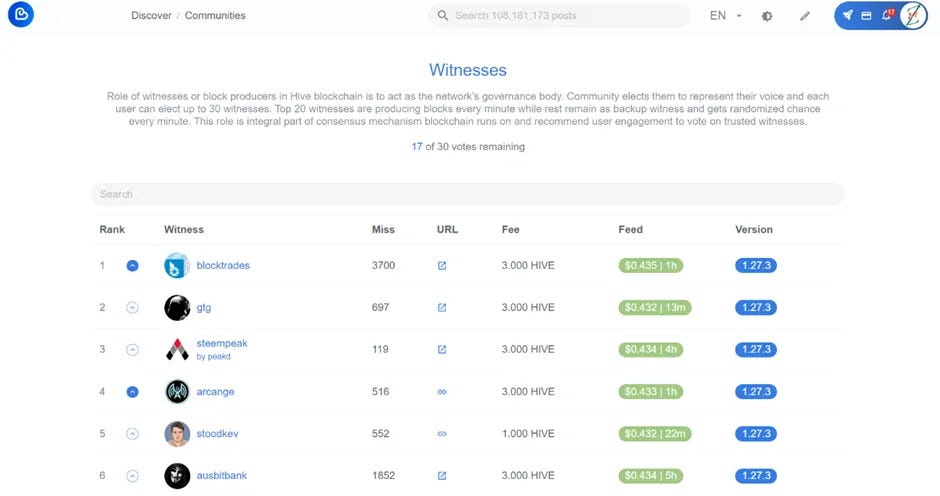Click ausbitbank feed badge $0.434 | 5h

tap(650, 476)
